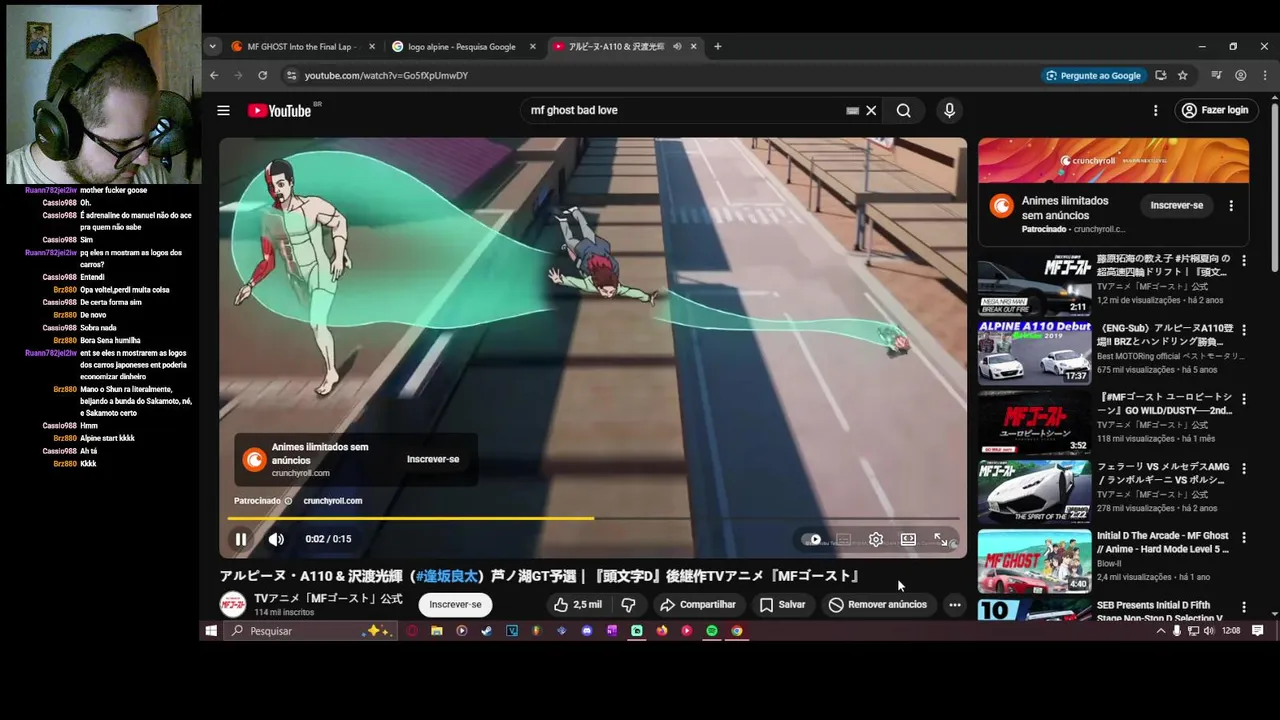Open Spotify from the taskbar
This screenshot has width=1280, height=720.
(712, 631)
